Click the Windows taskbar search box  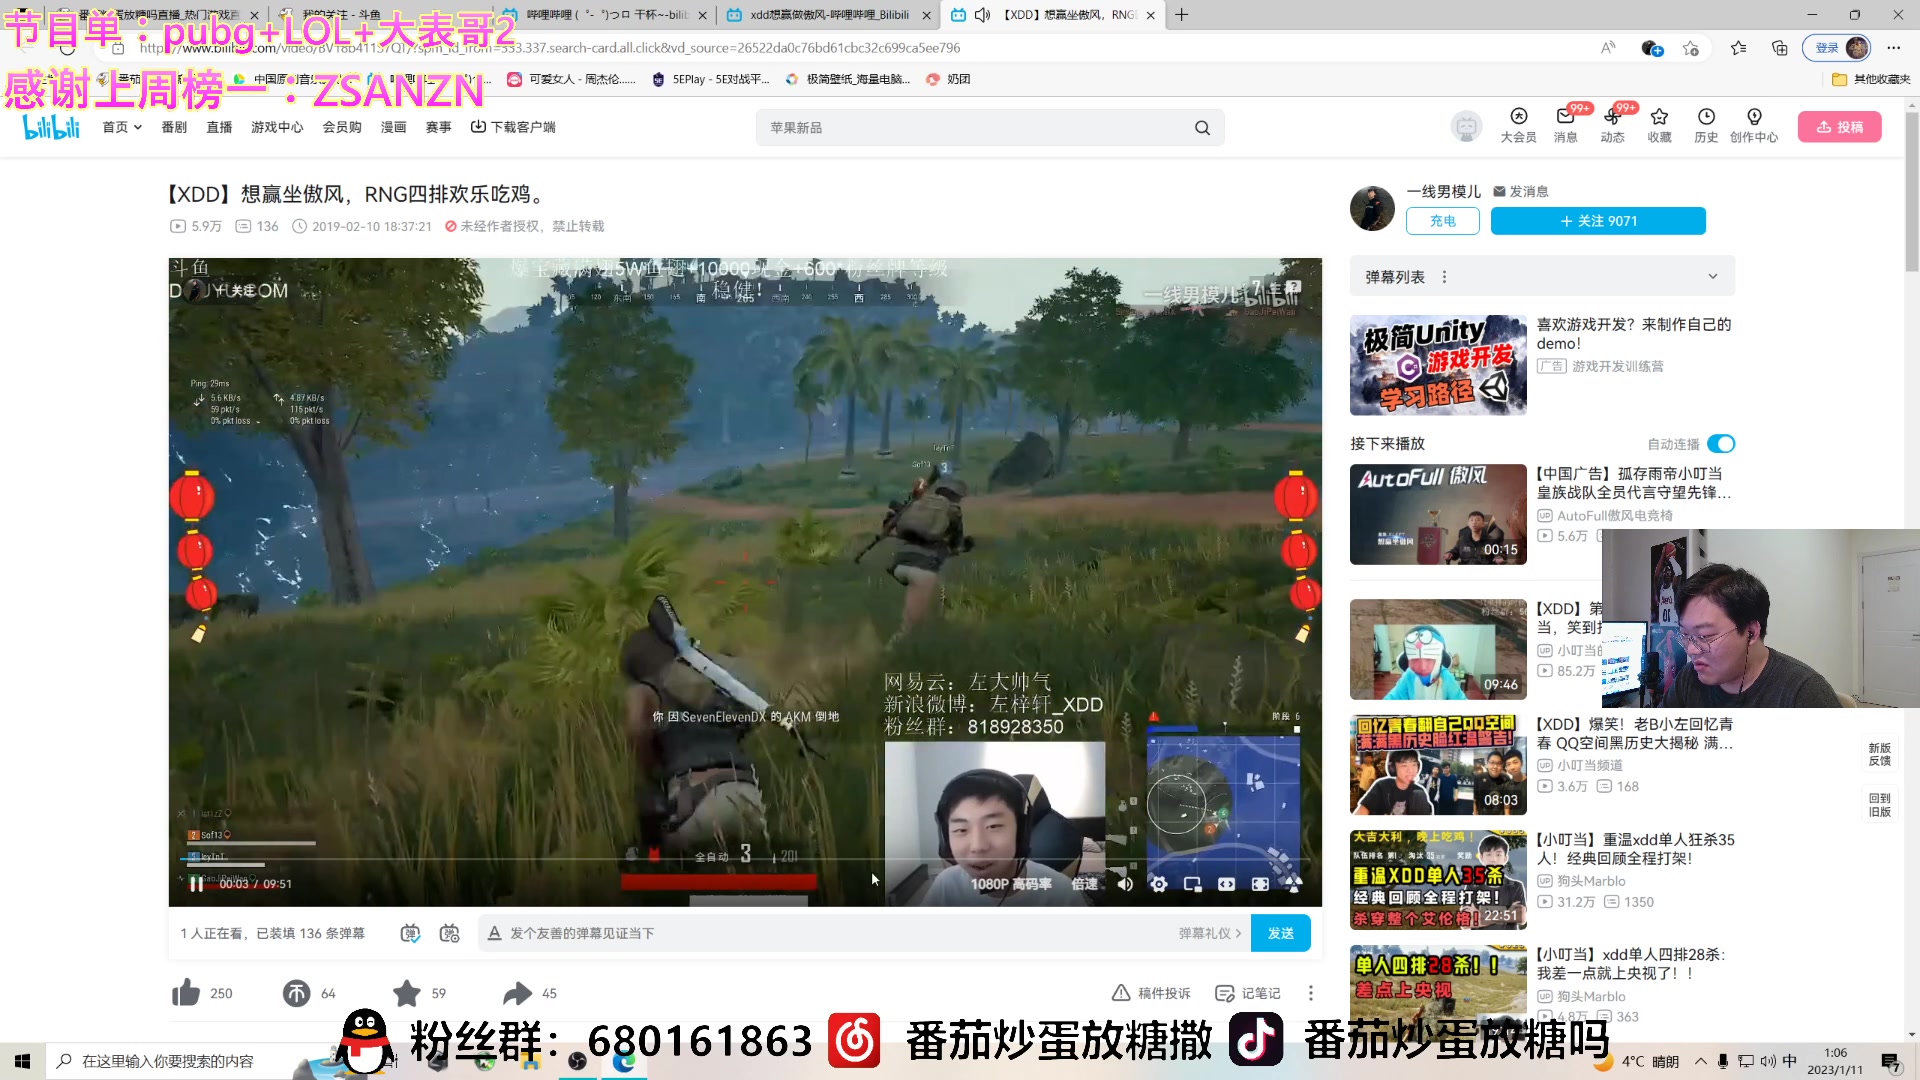(x=170, y=1061)
